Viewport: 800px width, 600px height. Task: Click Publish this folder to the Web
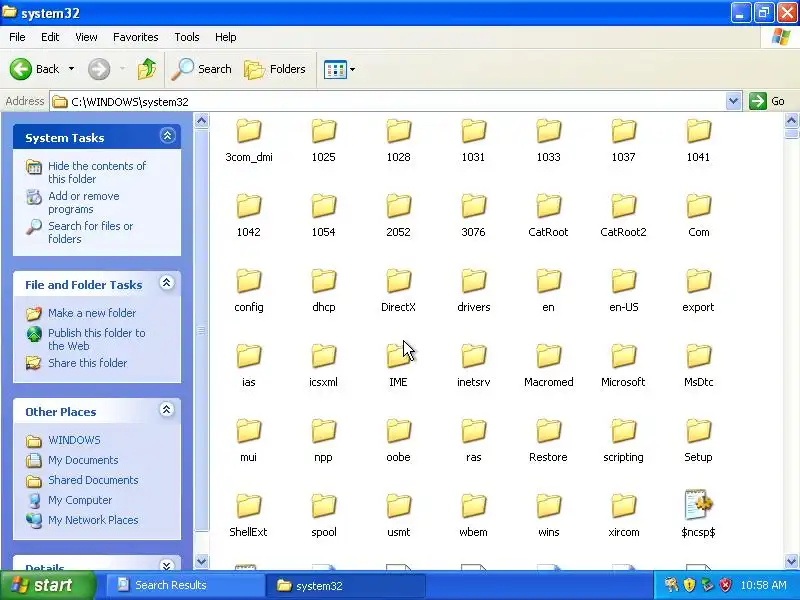click(x=96, y=339)
